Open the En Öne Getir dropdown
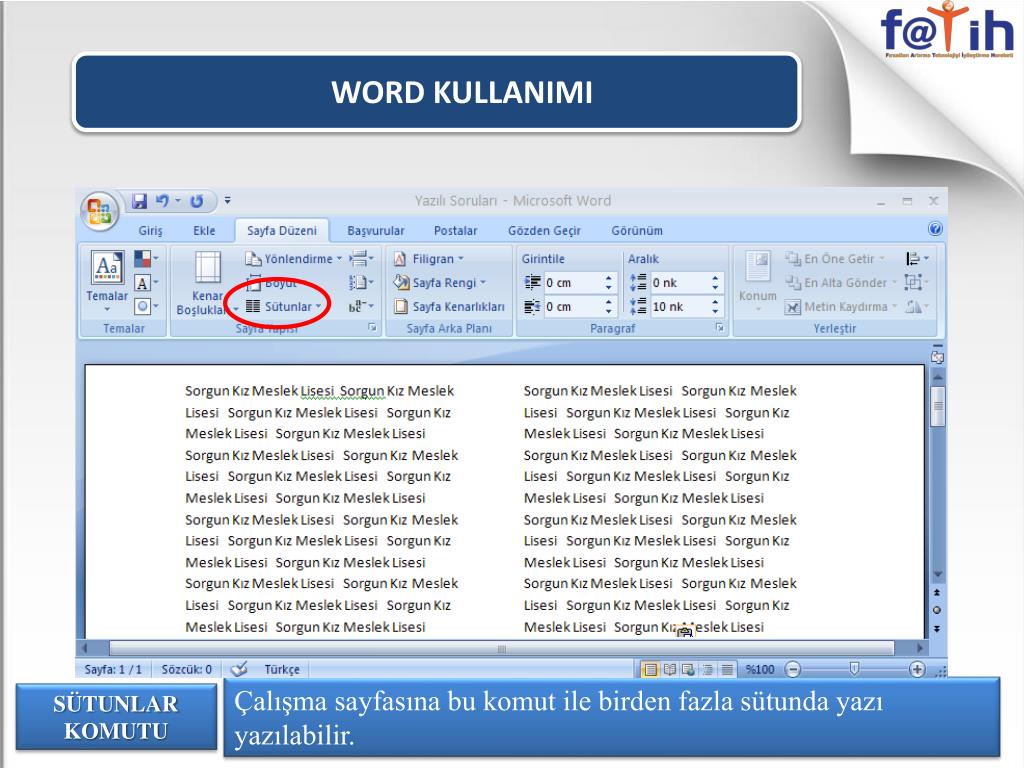The image size is (1024, 768). [835, 259]
